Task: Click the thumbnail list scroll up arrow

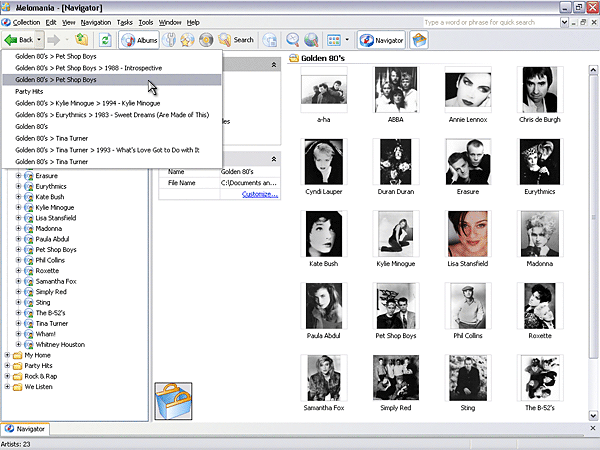Action: coord(593,70)
